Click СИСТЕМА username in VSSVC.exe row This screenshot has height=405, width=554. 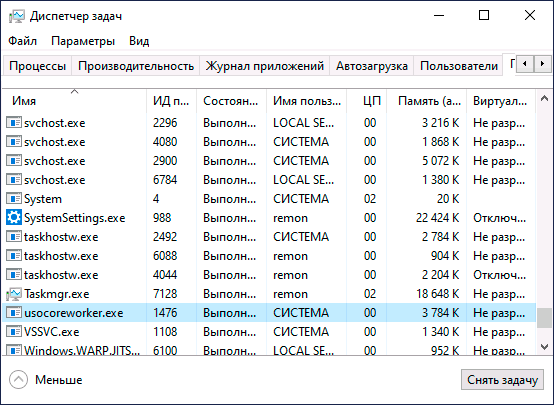pyautogui.click(x=301, y=332)
